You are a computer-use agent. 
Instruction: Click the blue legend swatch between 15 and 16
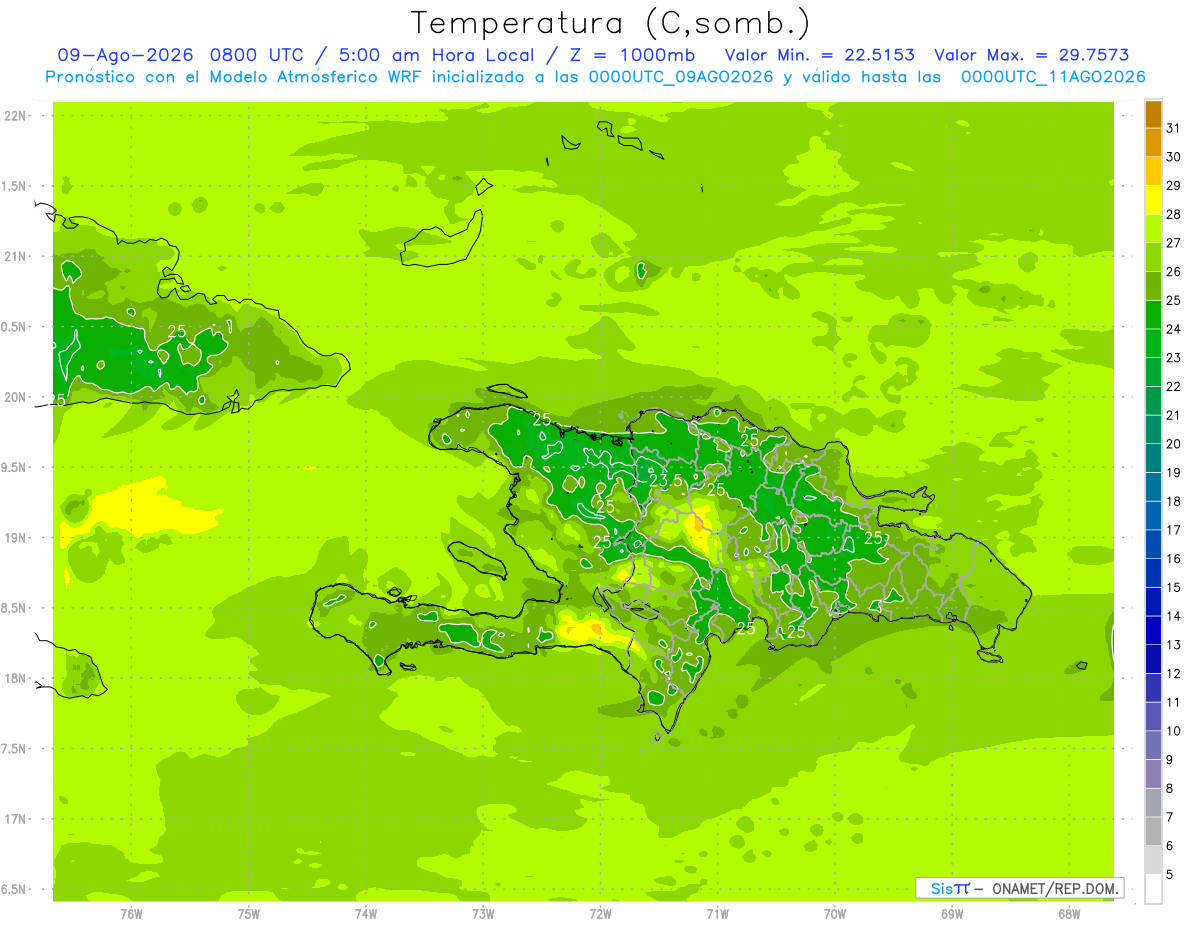point(1153,573)
